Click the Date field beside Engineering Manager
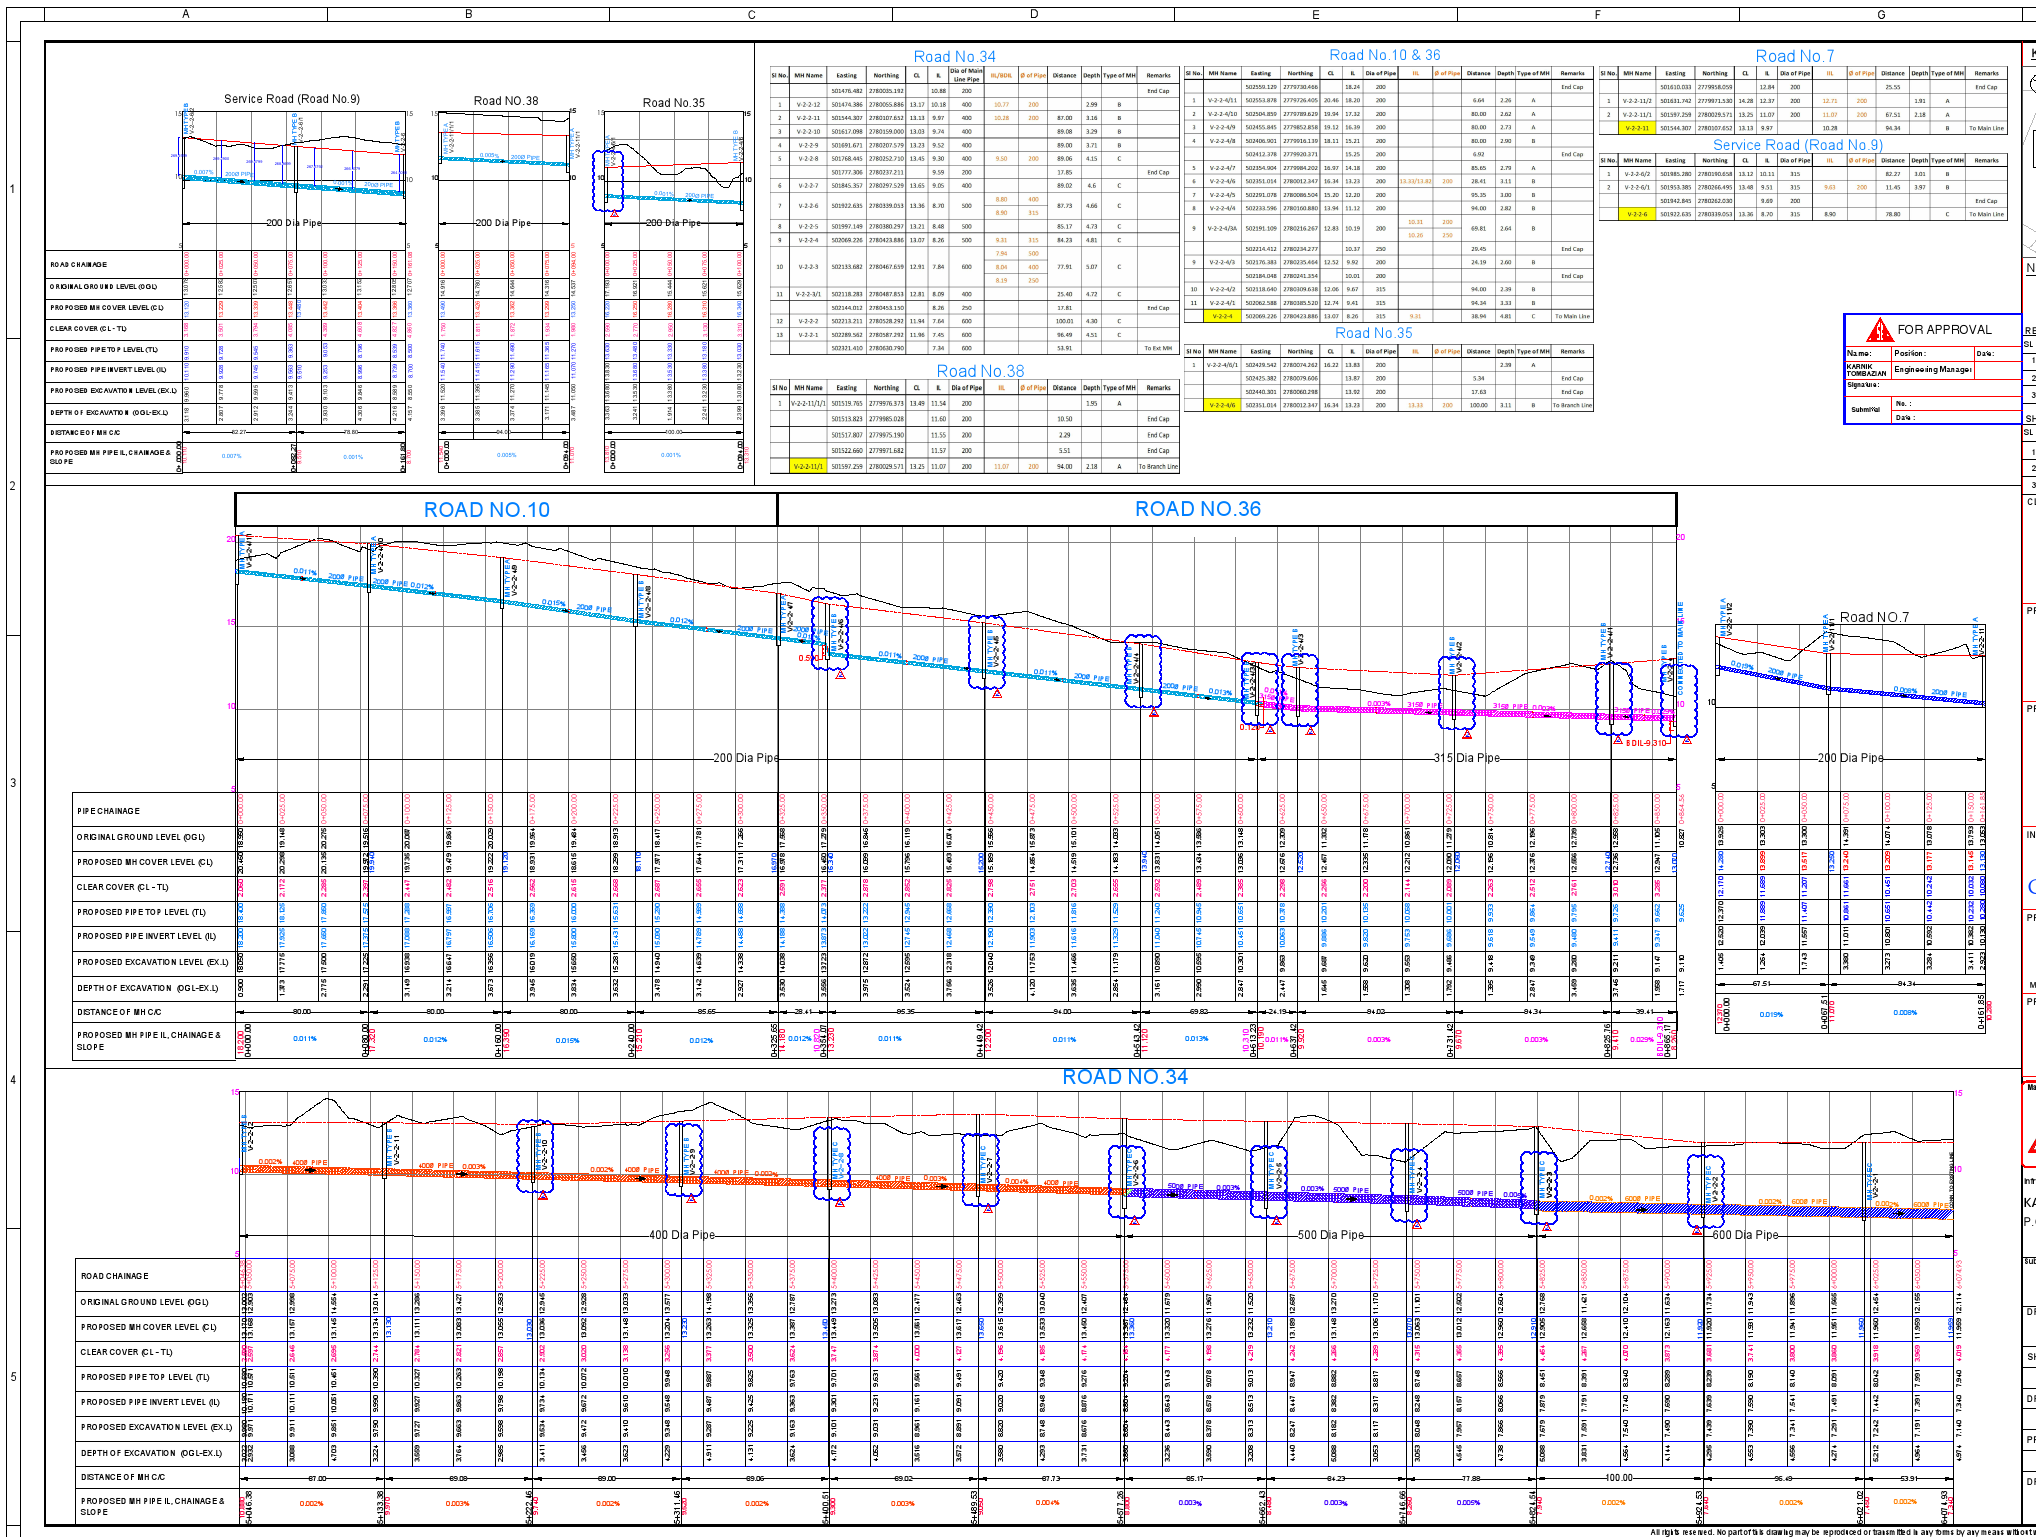The width and height of the screenshot is (2036, 1537). point(1996,369)
